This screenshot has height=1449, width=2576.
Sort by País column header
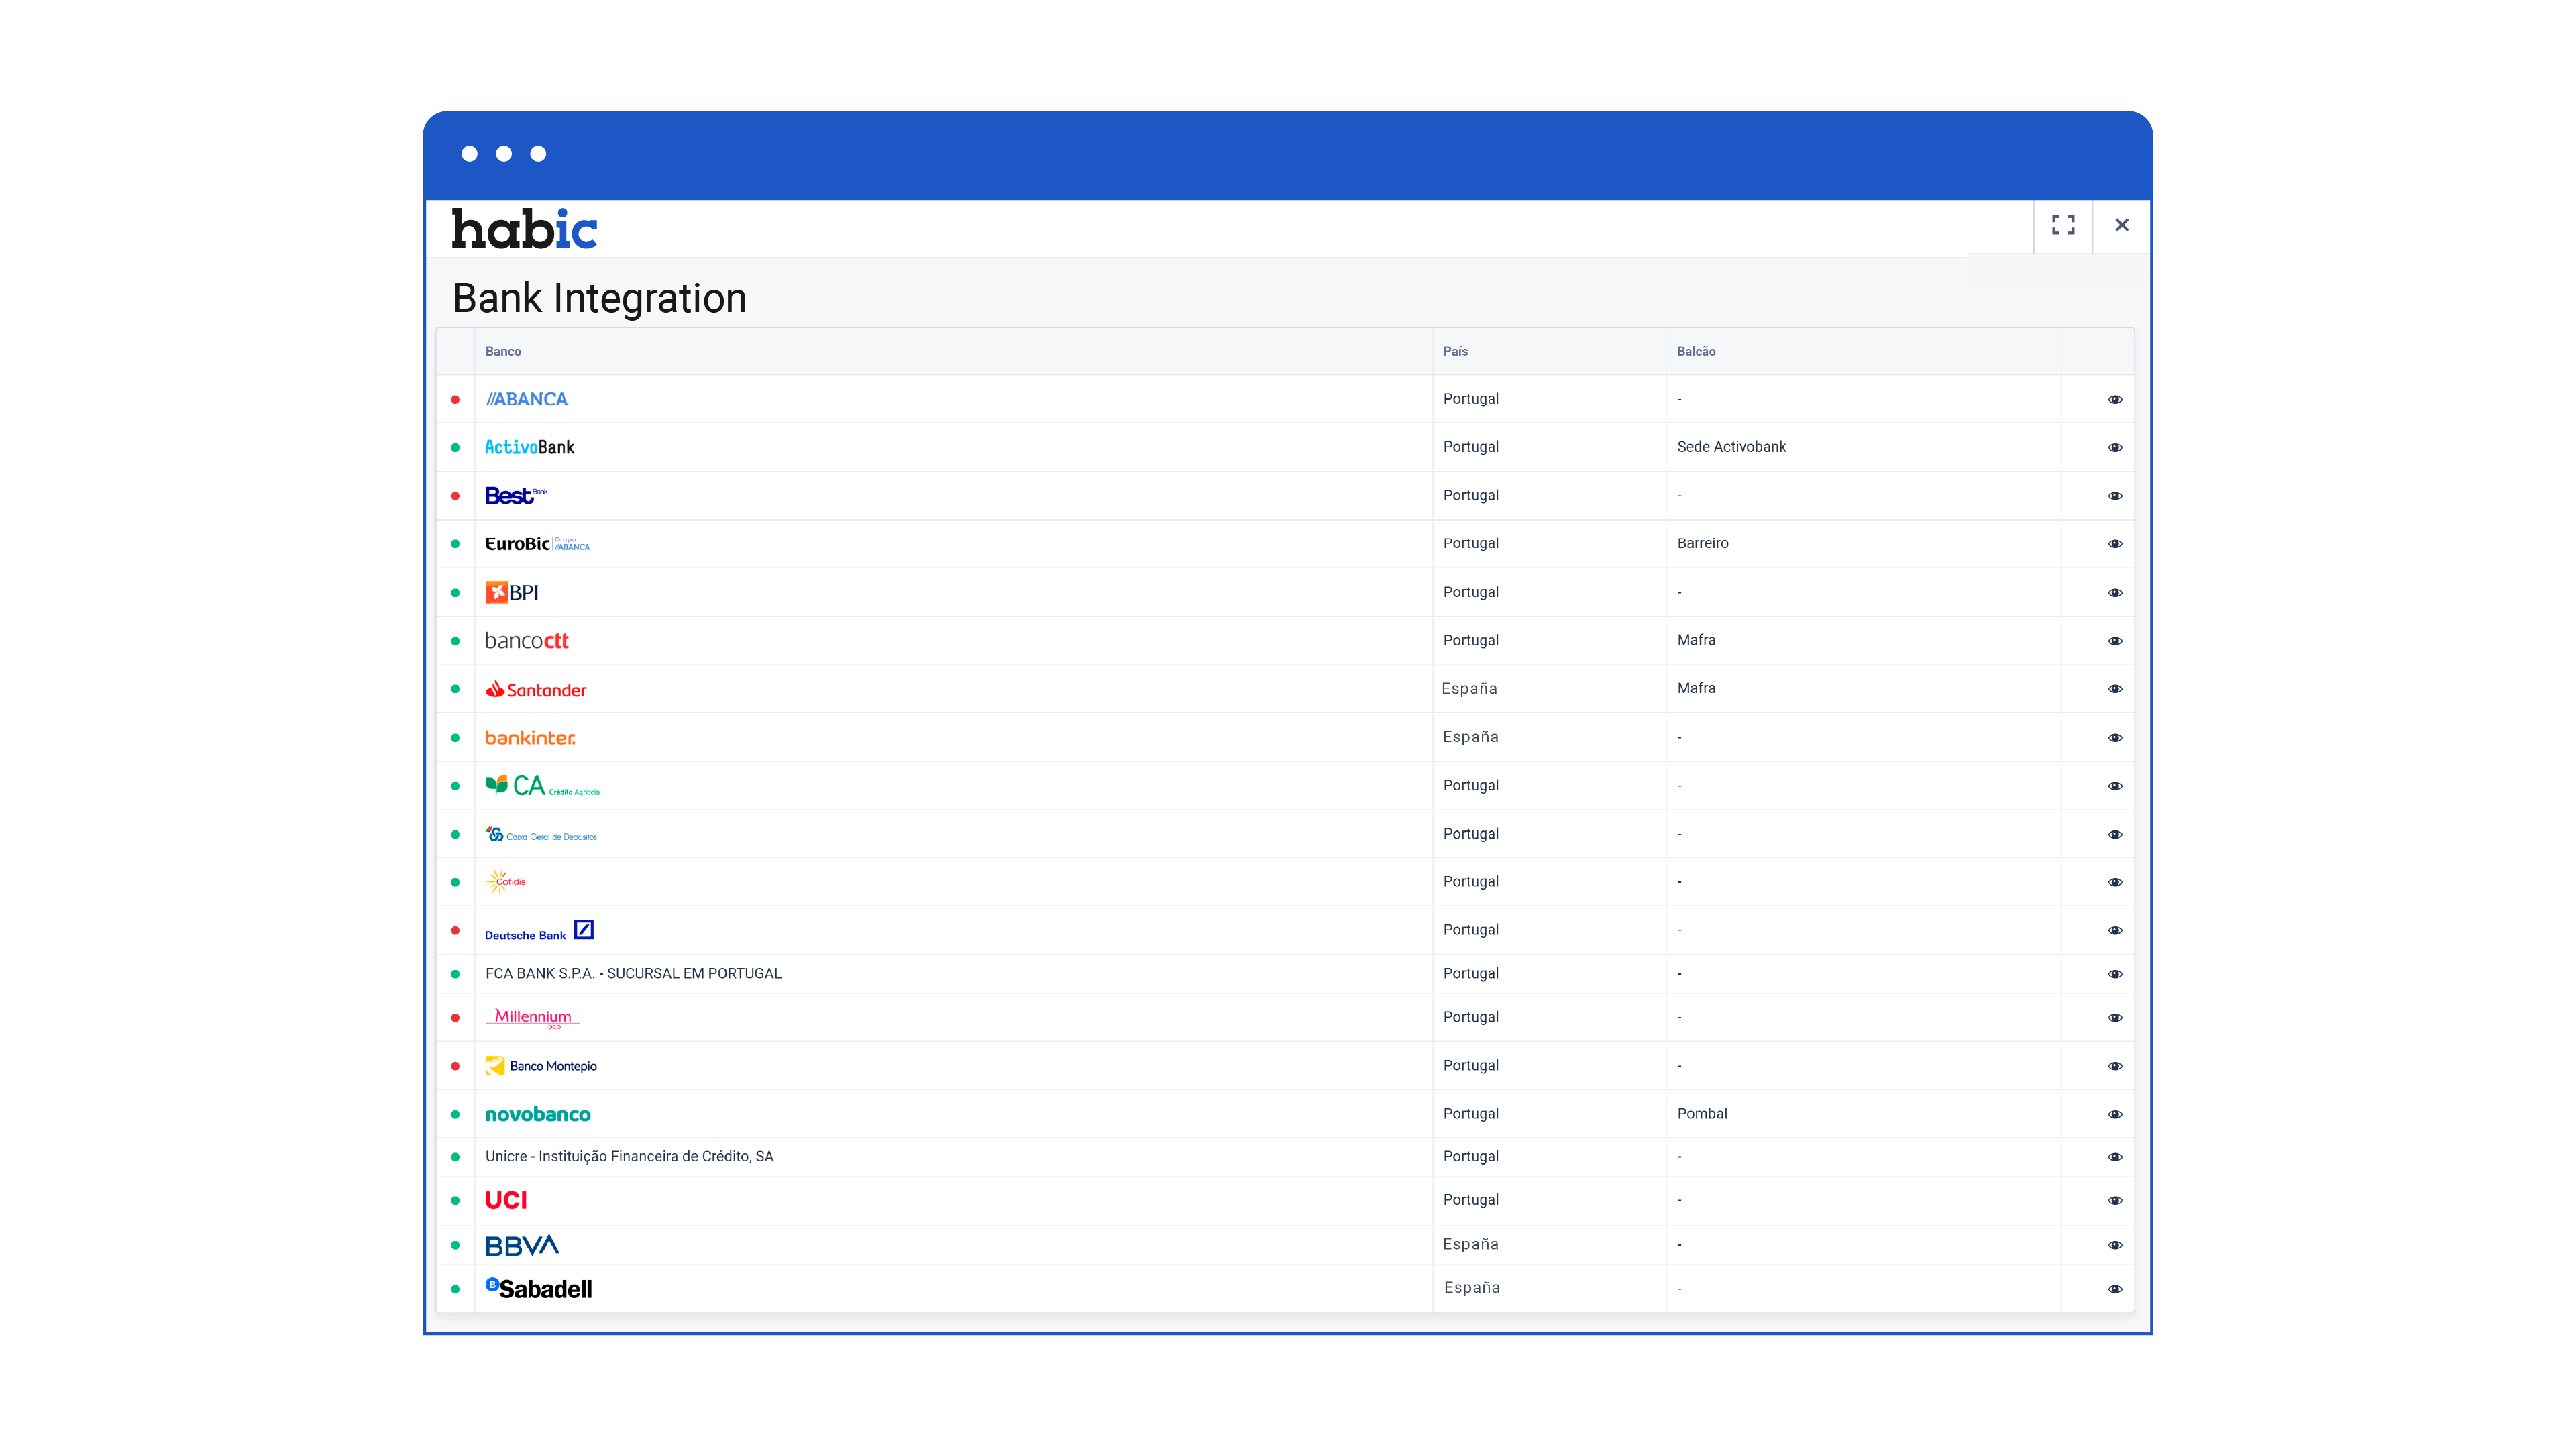tap(1455, 351)
